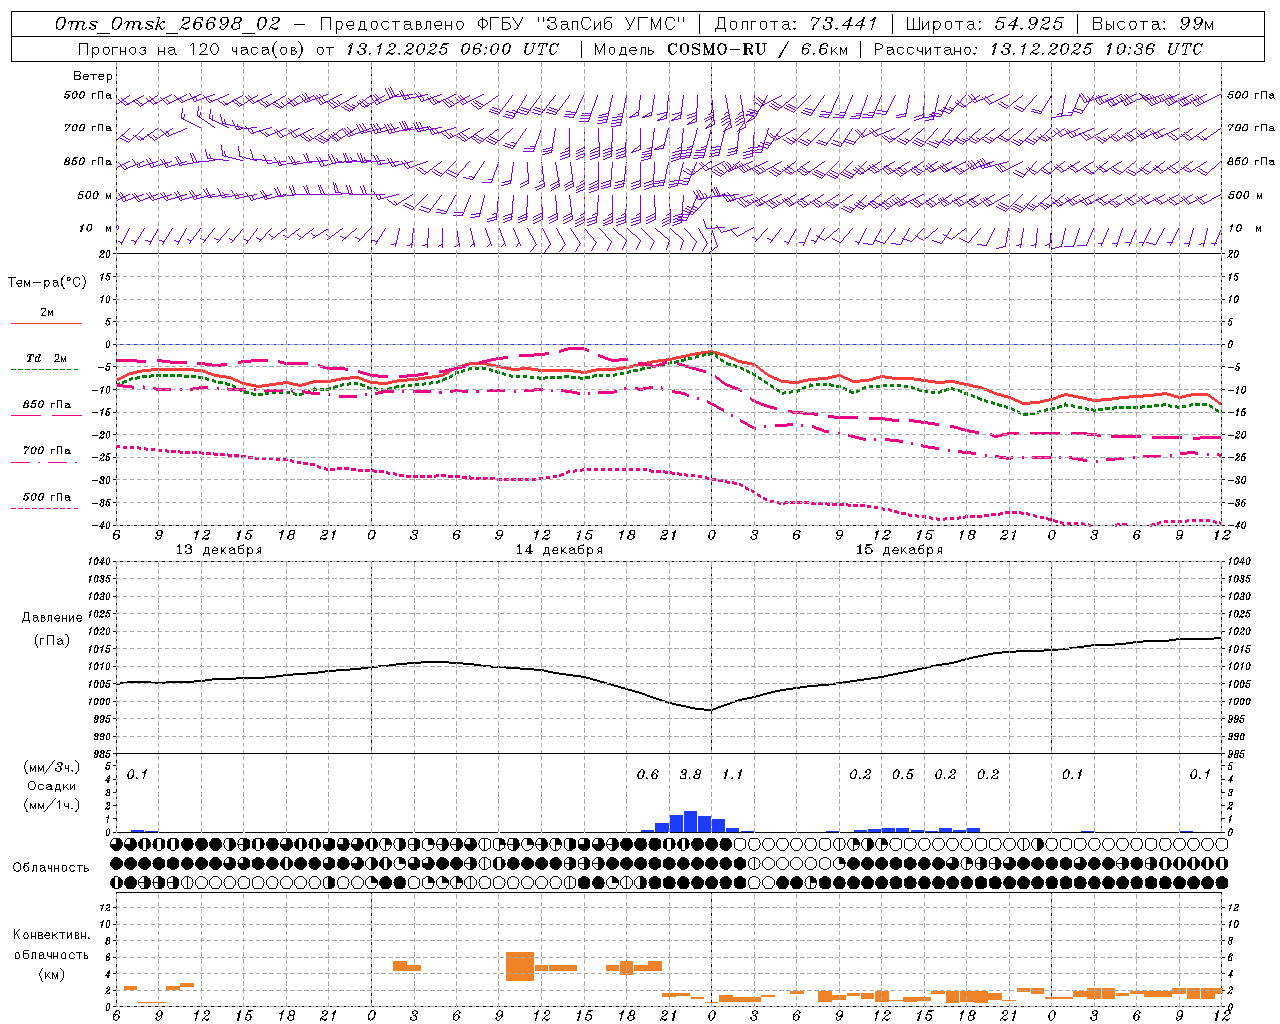Click the (мм/1ч.) precipitation unit label
1280x1024 pixels.
tap(51, 805)
